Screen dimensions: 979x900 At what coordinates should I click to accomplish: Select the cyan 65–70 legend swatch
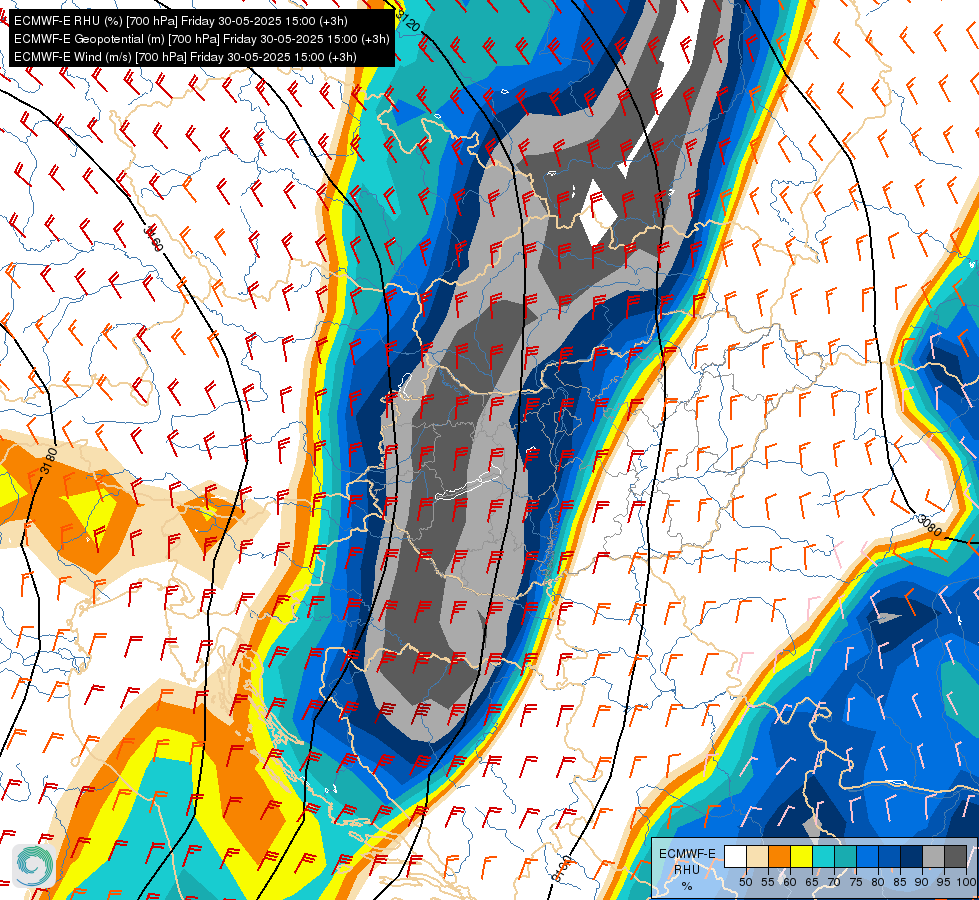(823, 857)
